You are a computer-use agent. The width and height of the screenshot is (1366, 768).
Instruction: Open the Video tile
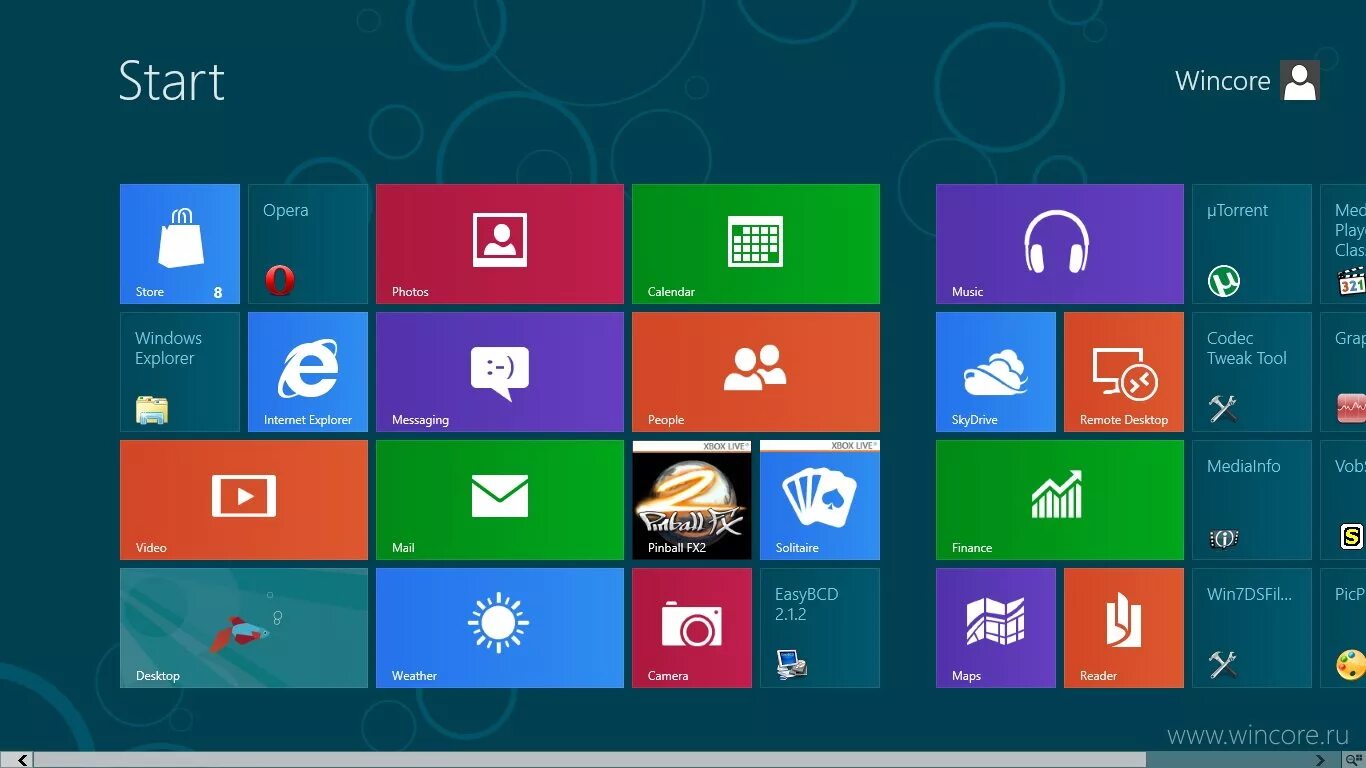244,500
